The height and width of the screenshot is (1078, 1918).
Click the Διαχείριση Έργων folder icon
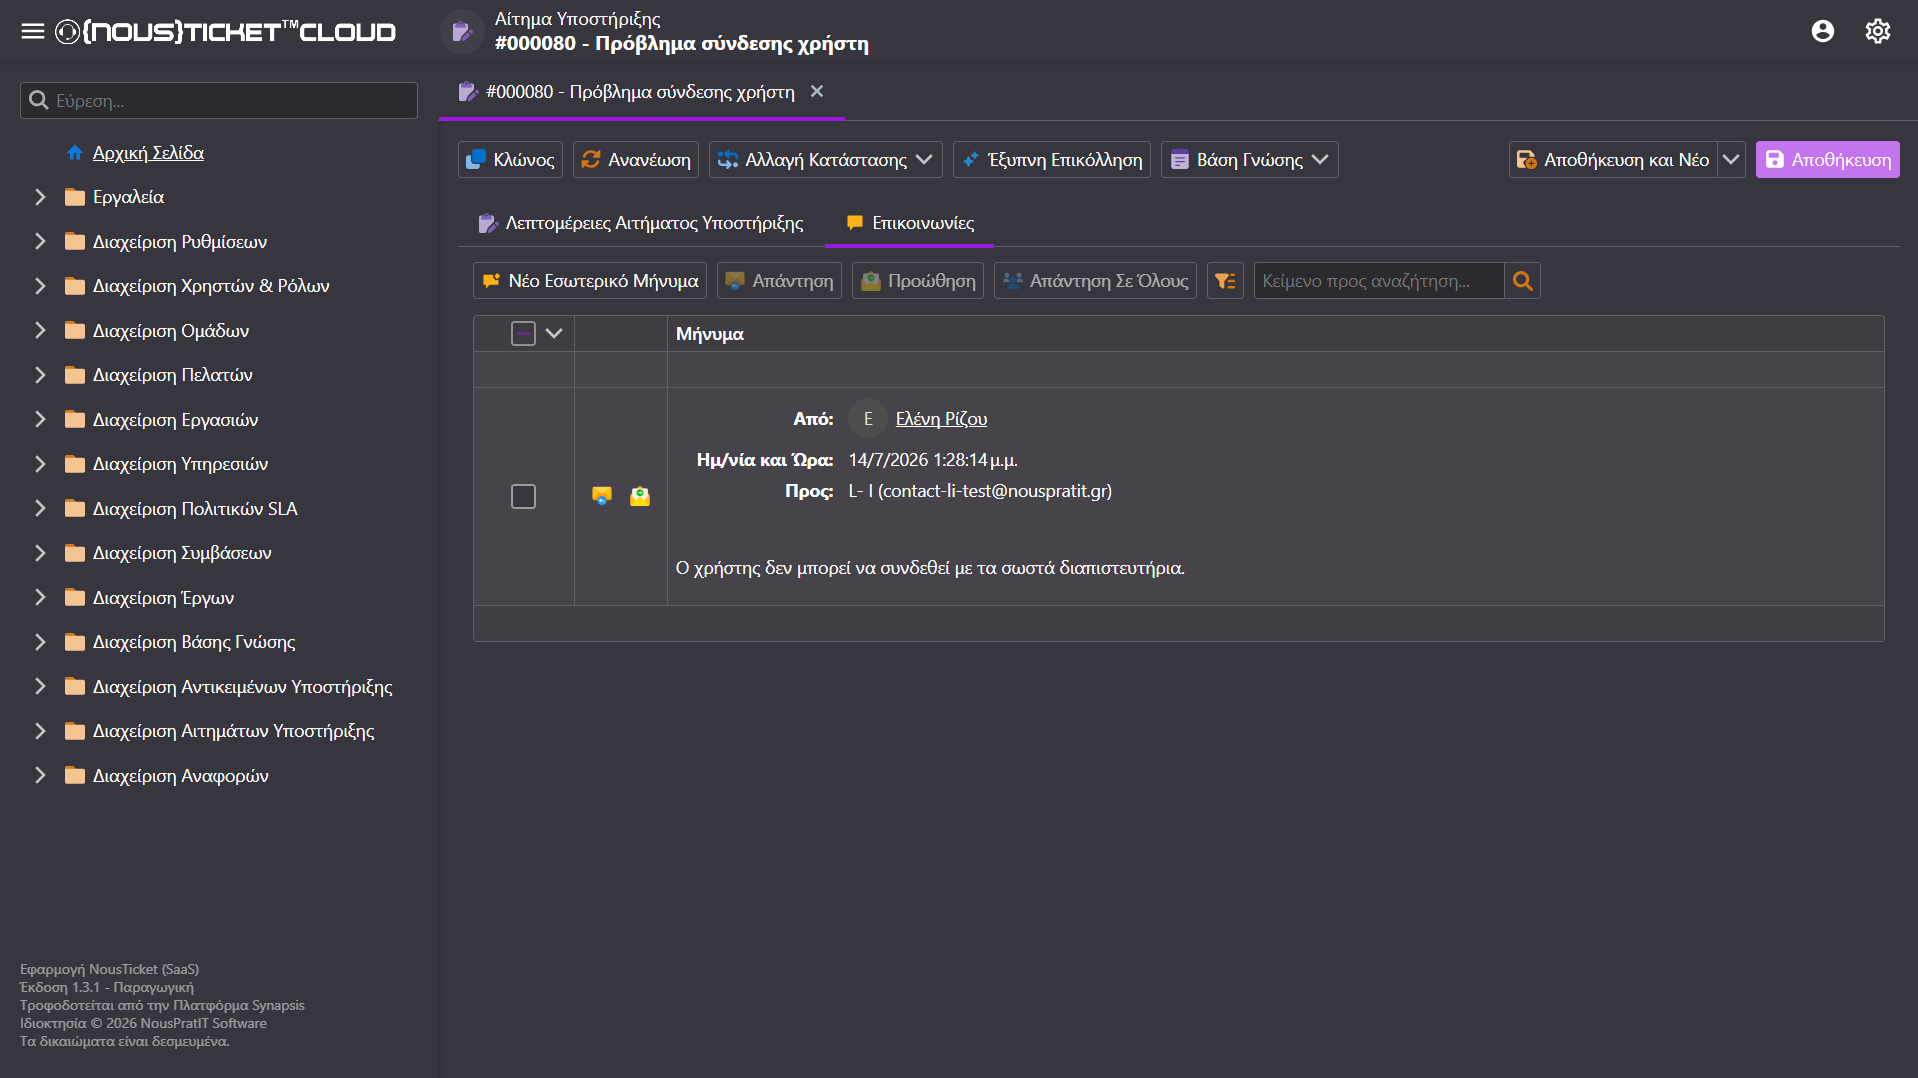point(75,598)
